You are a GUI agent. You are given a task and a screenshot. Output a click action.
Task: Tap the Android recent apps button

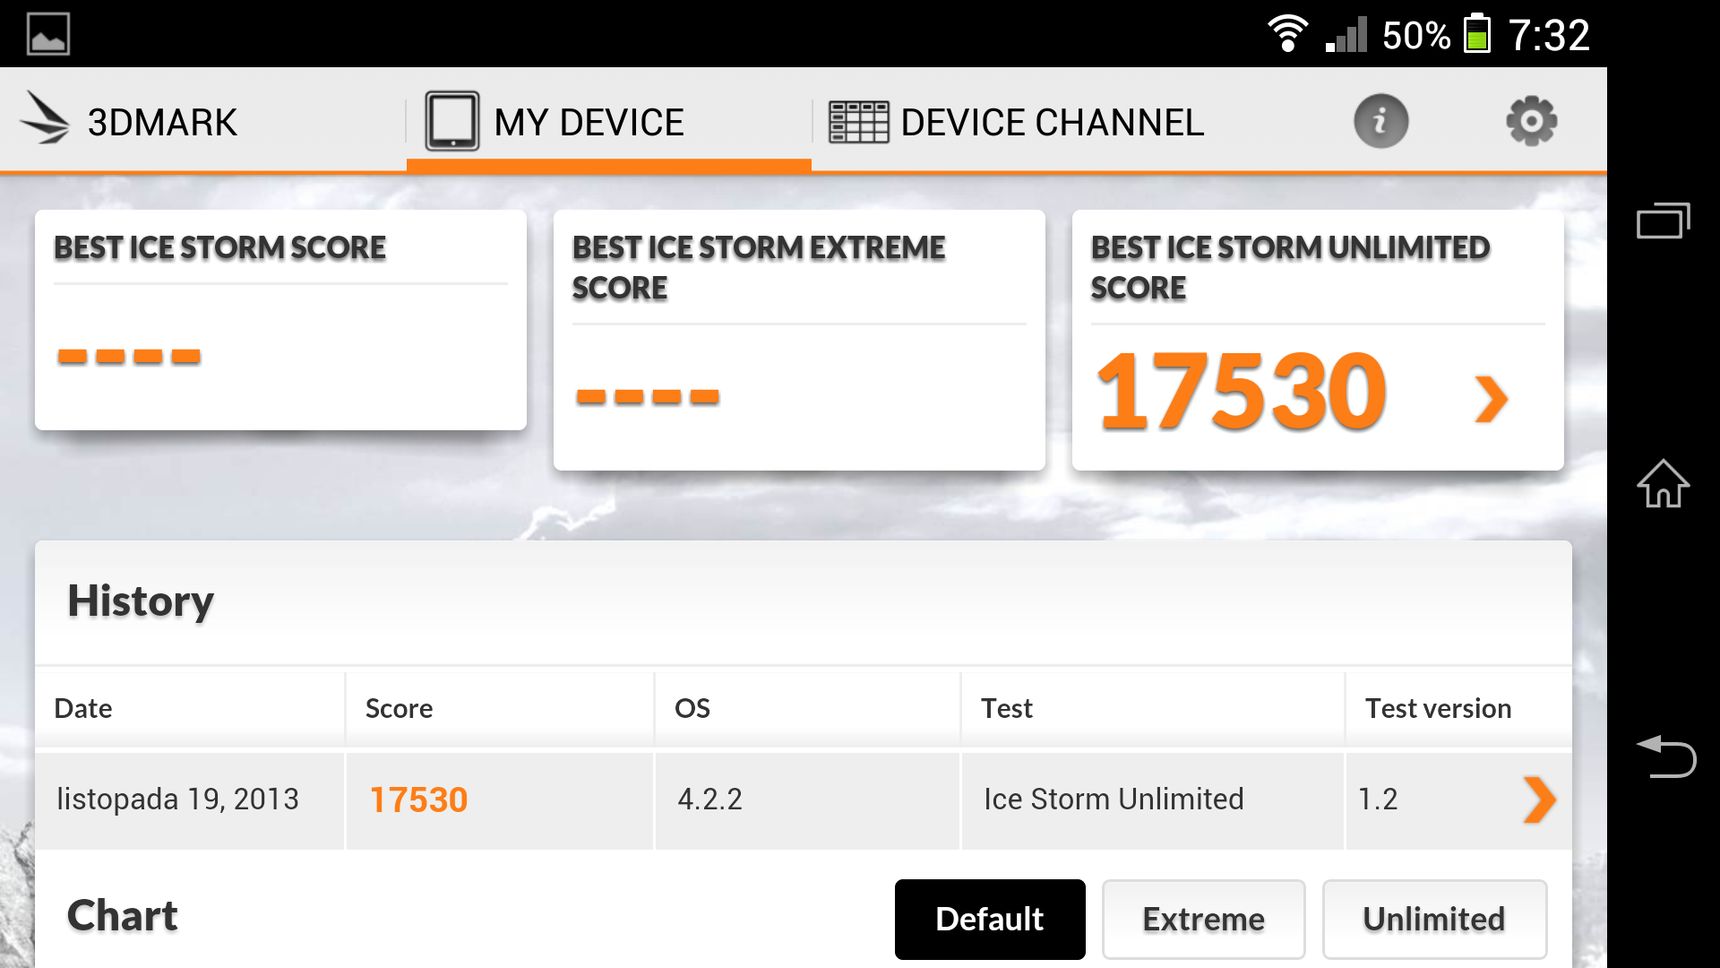tap(1663, 220)
